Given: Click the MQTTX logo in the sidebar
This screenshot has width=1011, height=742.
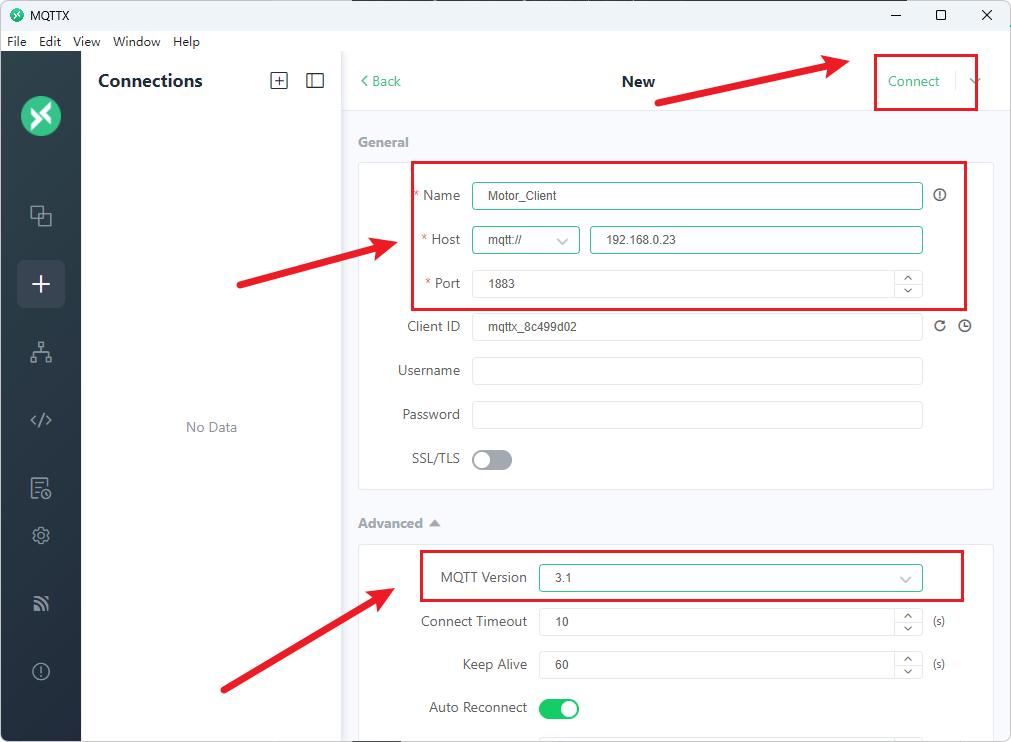Looking at the screenshot, I should click(x=41, y=116).
